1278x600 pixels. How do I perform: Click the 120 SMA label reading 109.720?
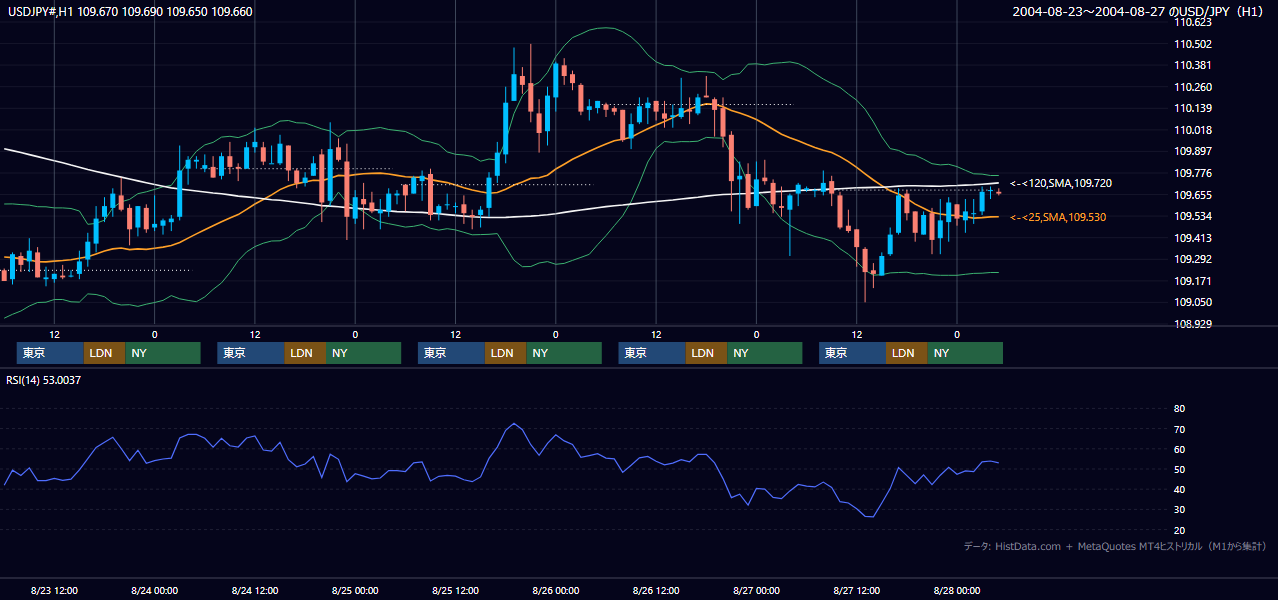tap(1060, 184)
